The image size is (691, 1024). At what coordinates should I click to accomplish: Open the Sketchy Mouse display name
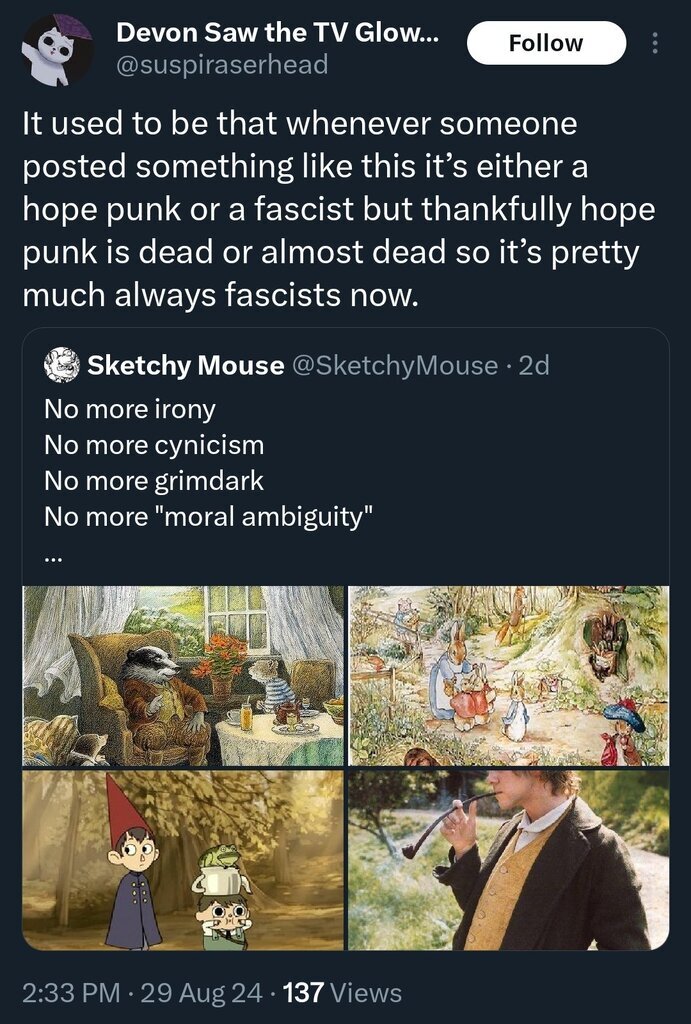click(186, 366)
